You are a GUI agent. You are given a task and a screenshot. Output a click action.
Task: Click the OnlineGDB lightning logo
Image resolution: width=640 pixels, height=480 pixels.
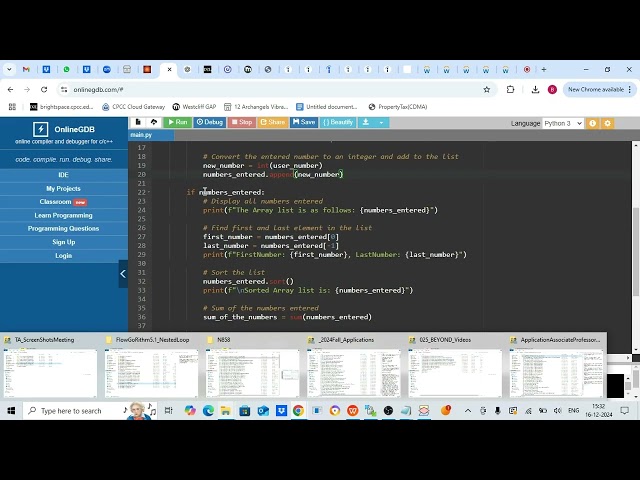point(40,129)
